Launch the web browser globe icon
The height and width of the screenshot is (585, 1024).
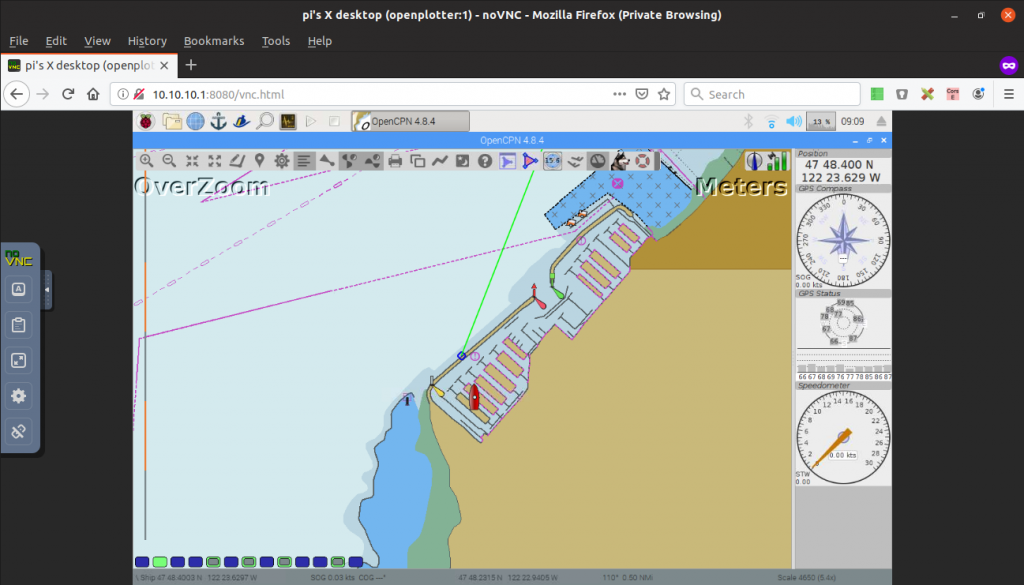pos(195,121)
